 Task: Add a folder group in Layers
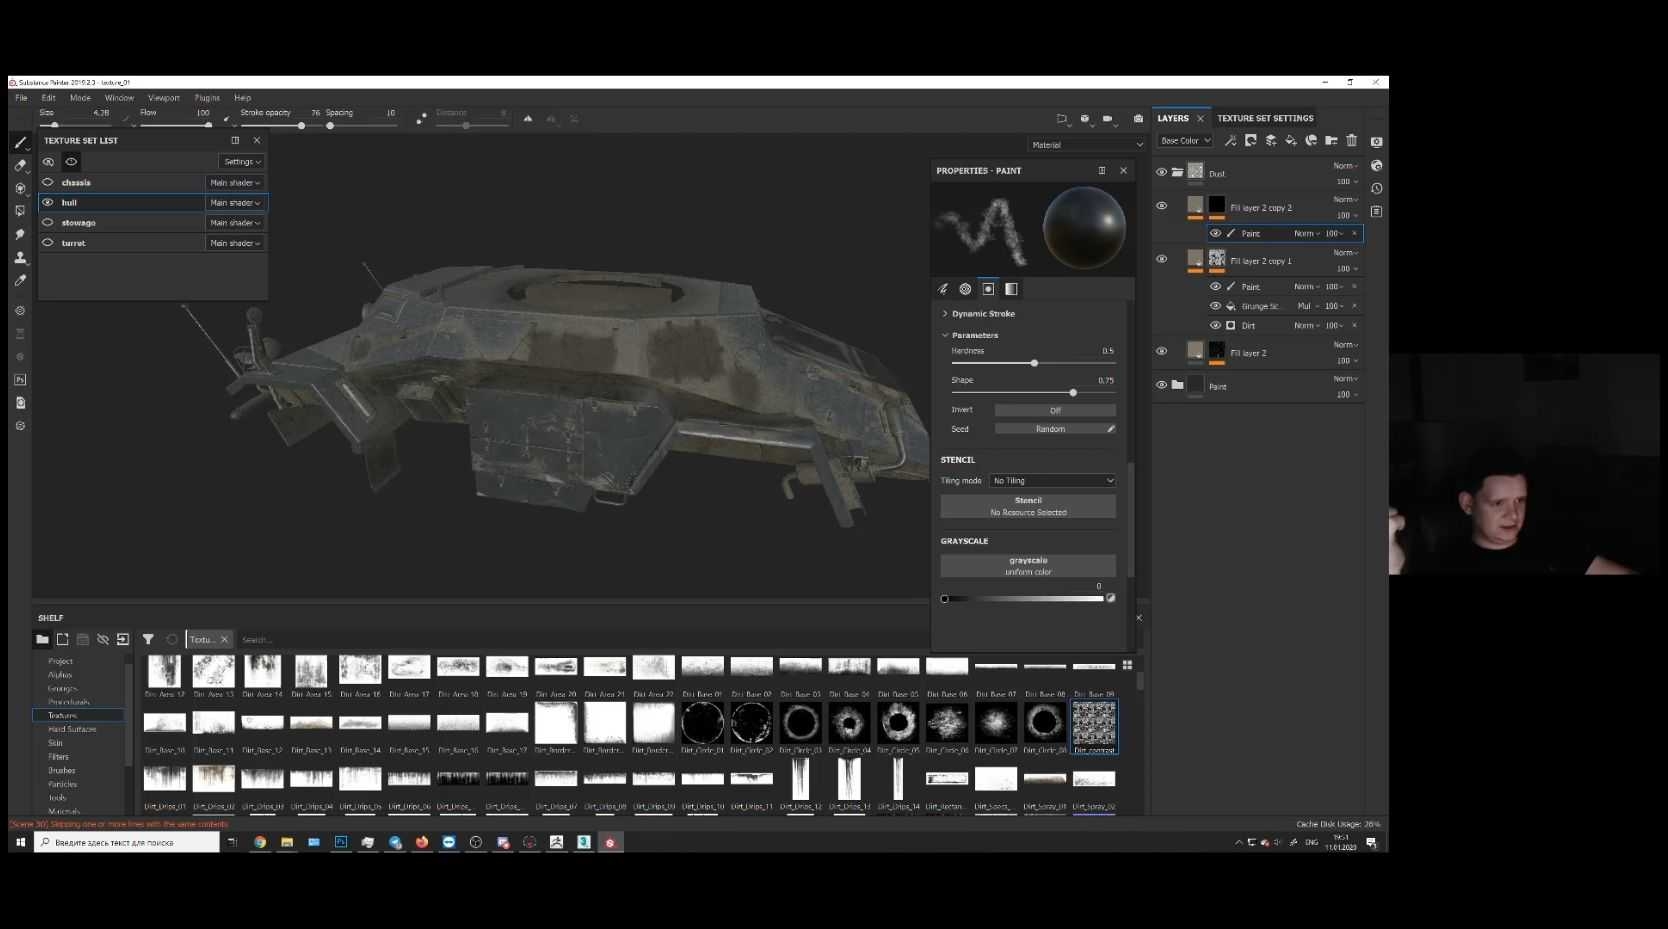[1331, 141]
